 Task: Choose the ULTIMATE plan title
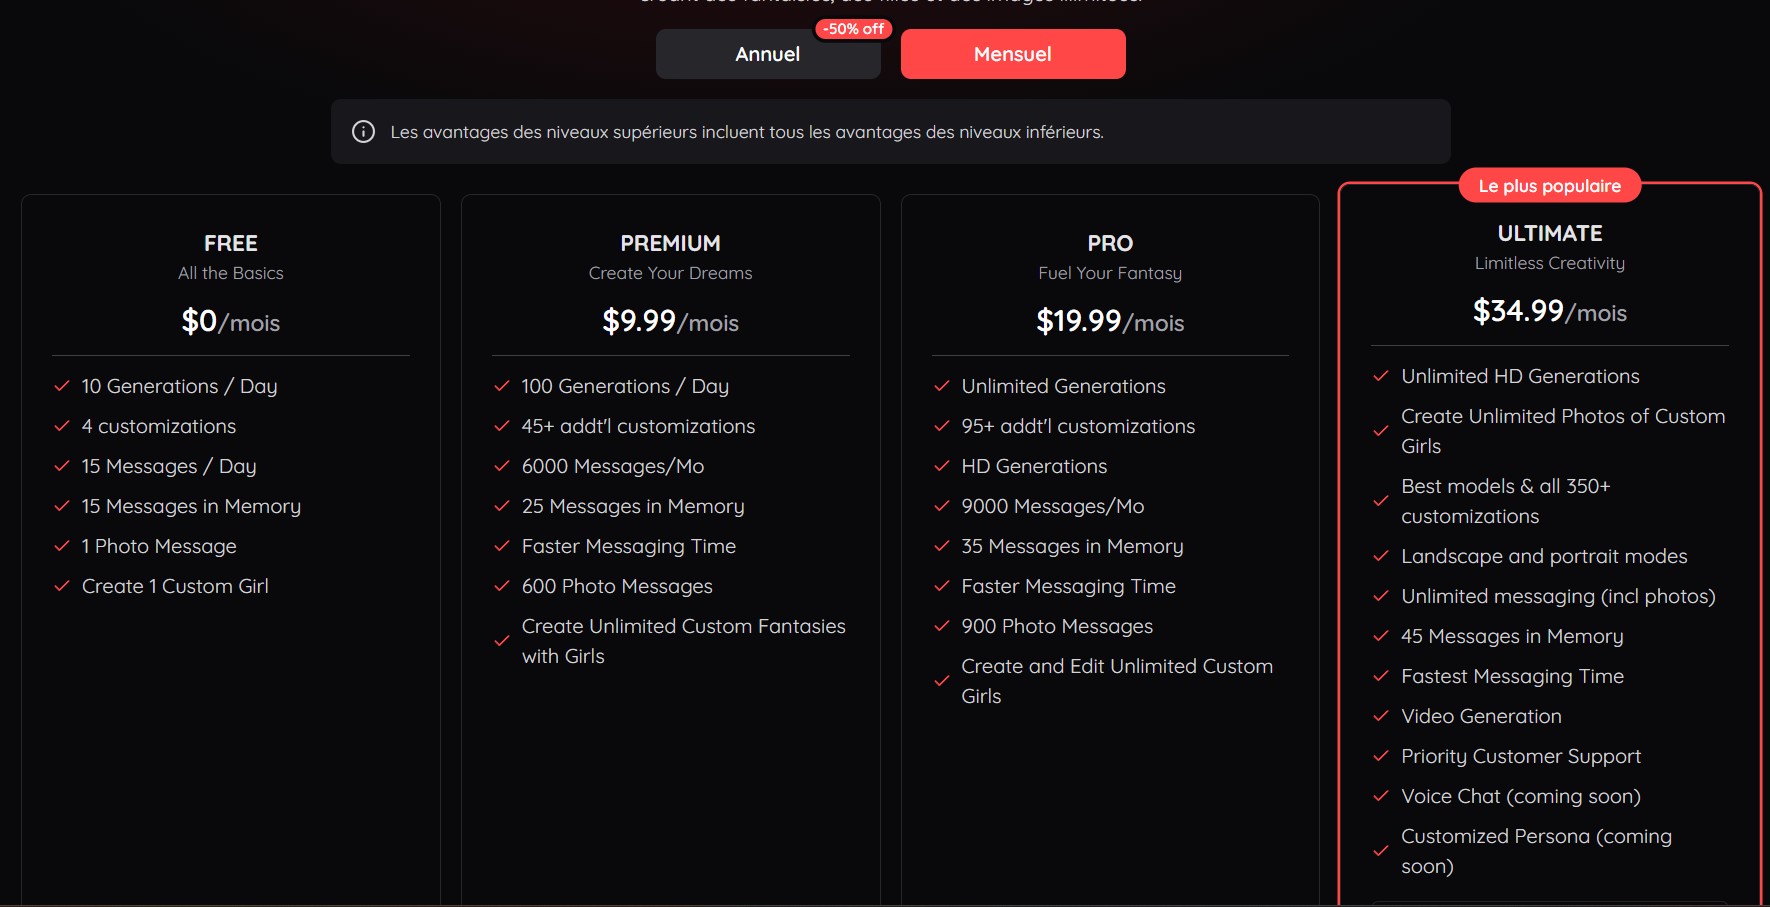pyautogui.click(x=1549, y=233)
